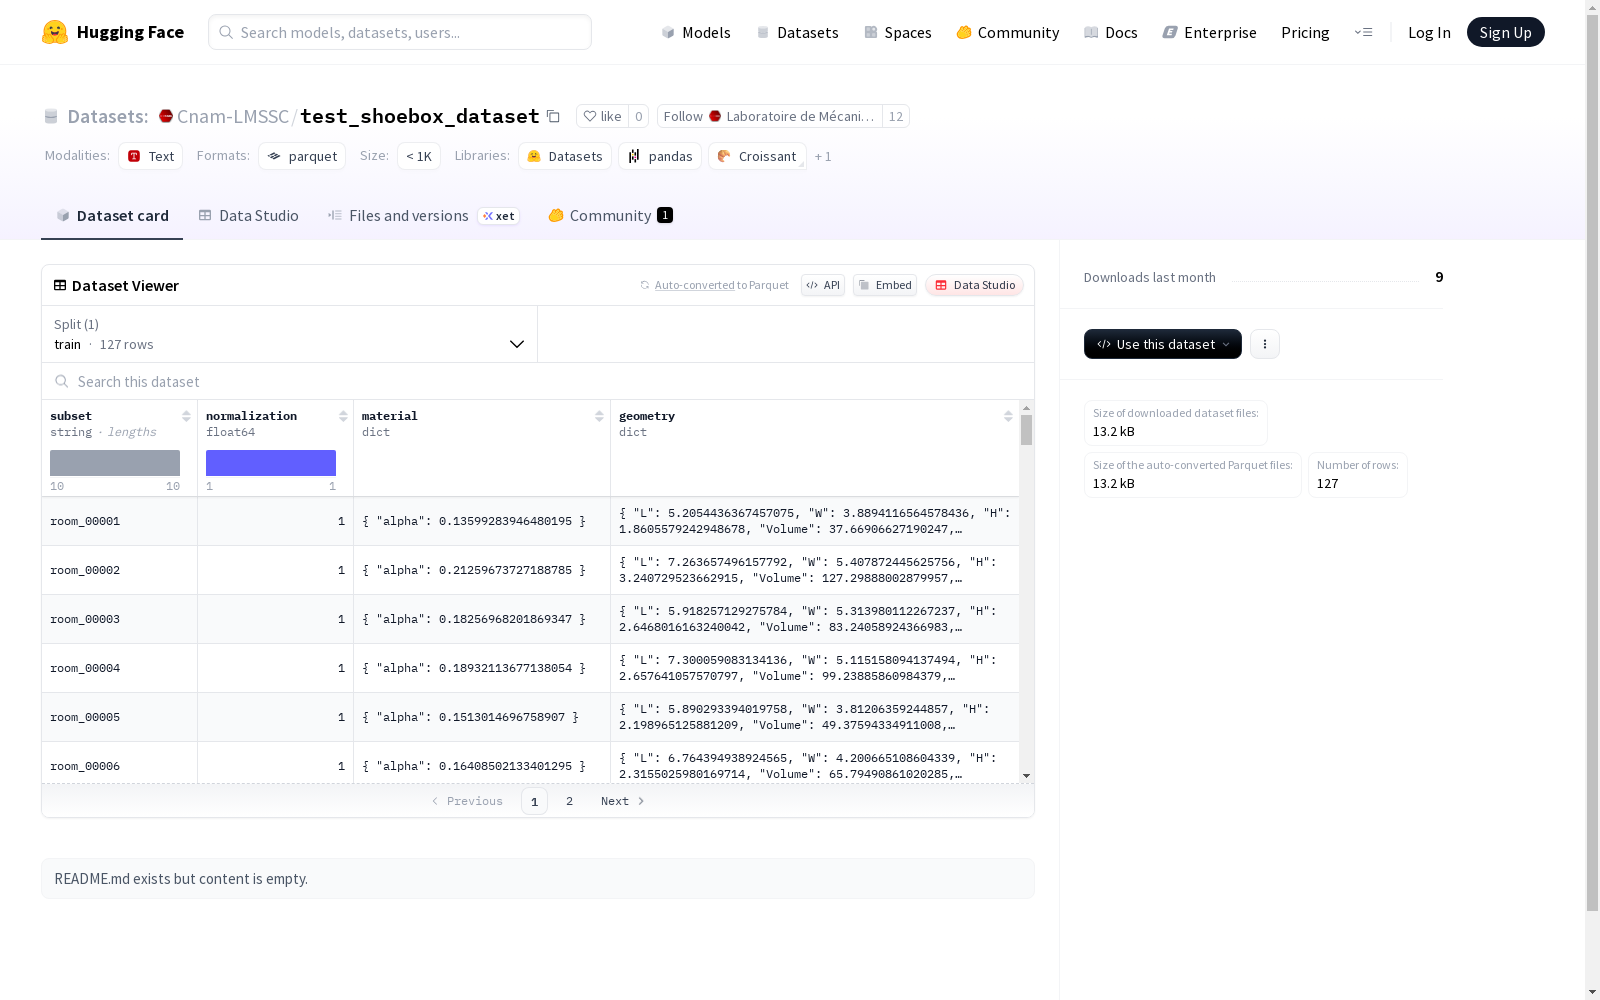Open Enterprise in the navigation

click(x=1209, y=32)
